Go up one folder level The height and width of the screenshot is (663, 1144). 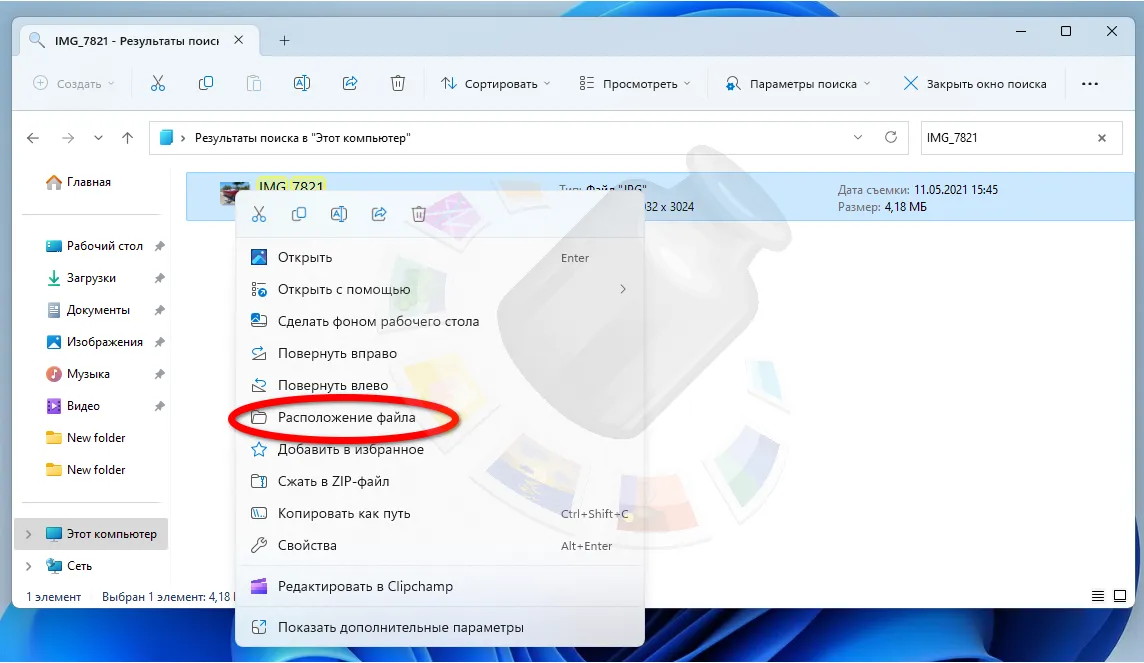tap(127, 138)
